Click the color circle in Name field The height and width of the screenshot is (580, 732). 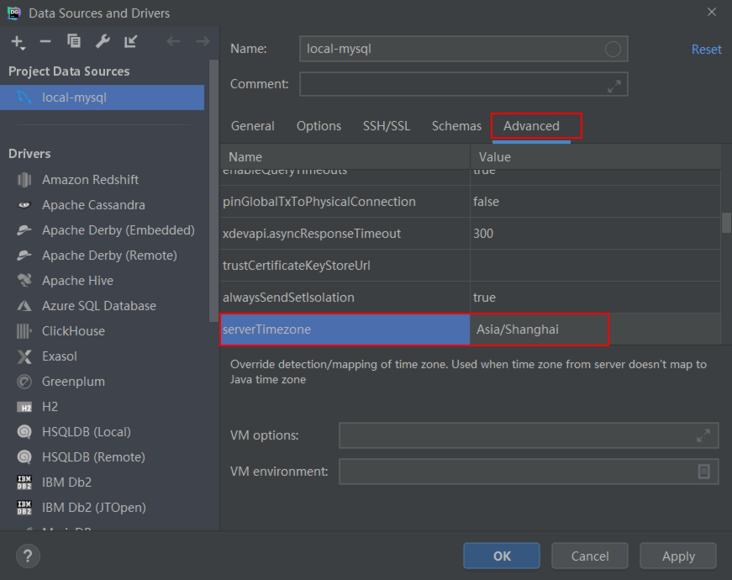click(x=613, y=49)
